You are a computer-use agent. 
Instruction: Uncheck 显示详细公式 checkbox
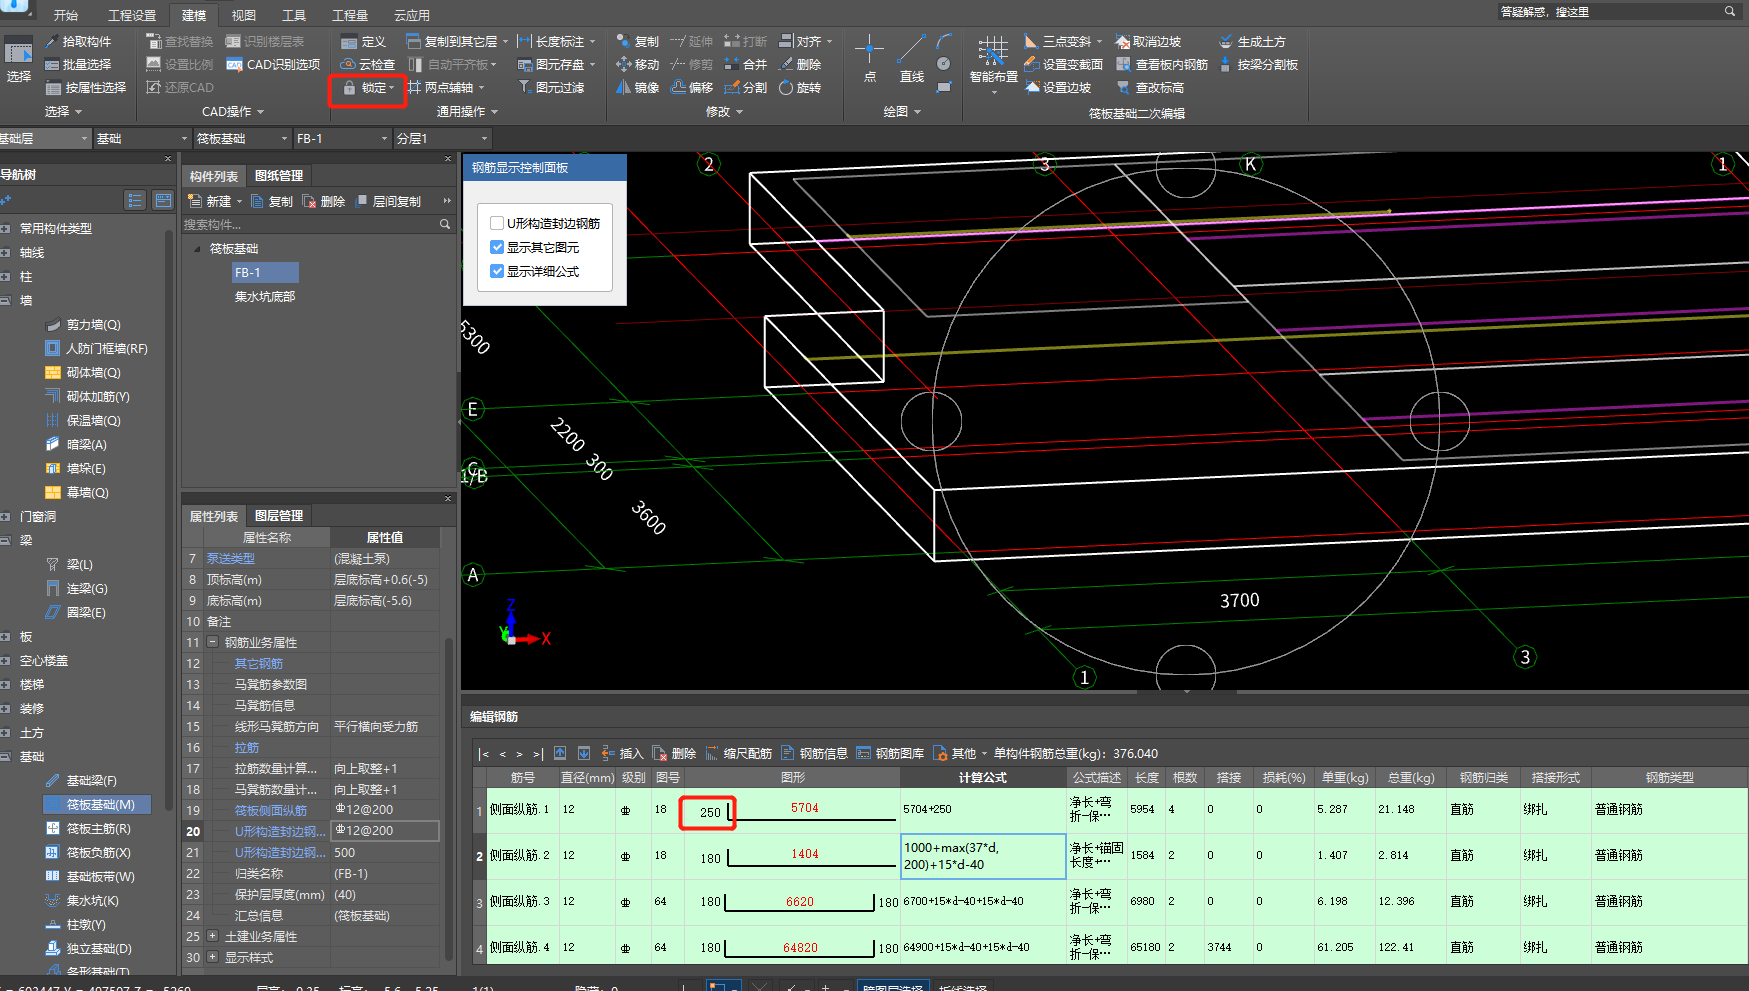(497, 271)
